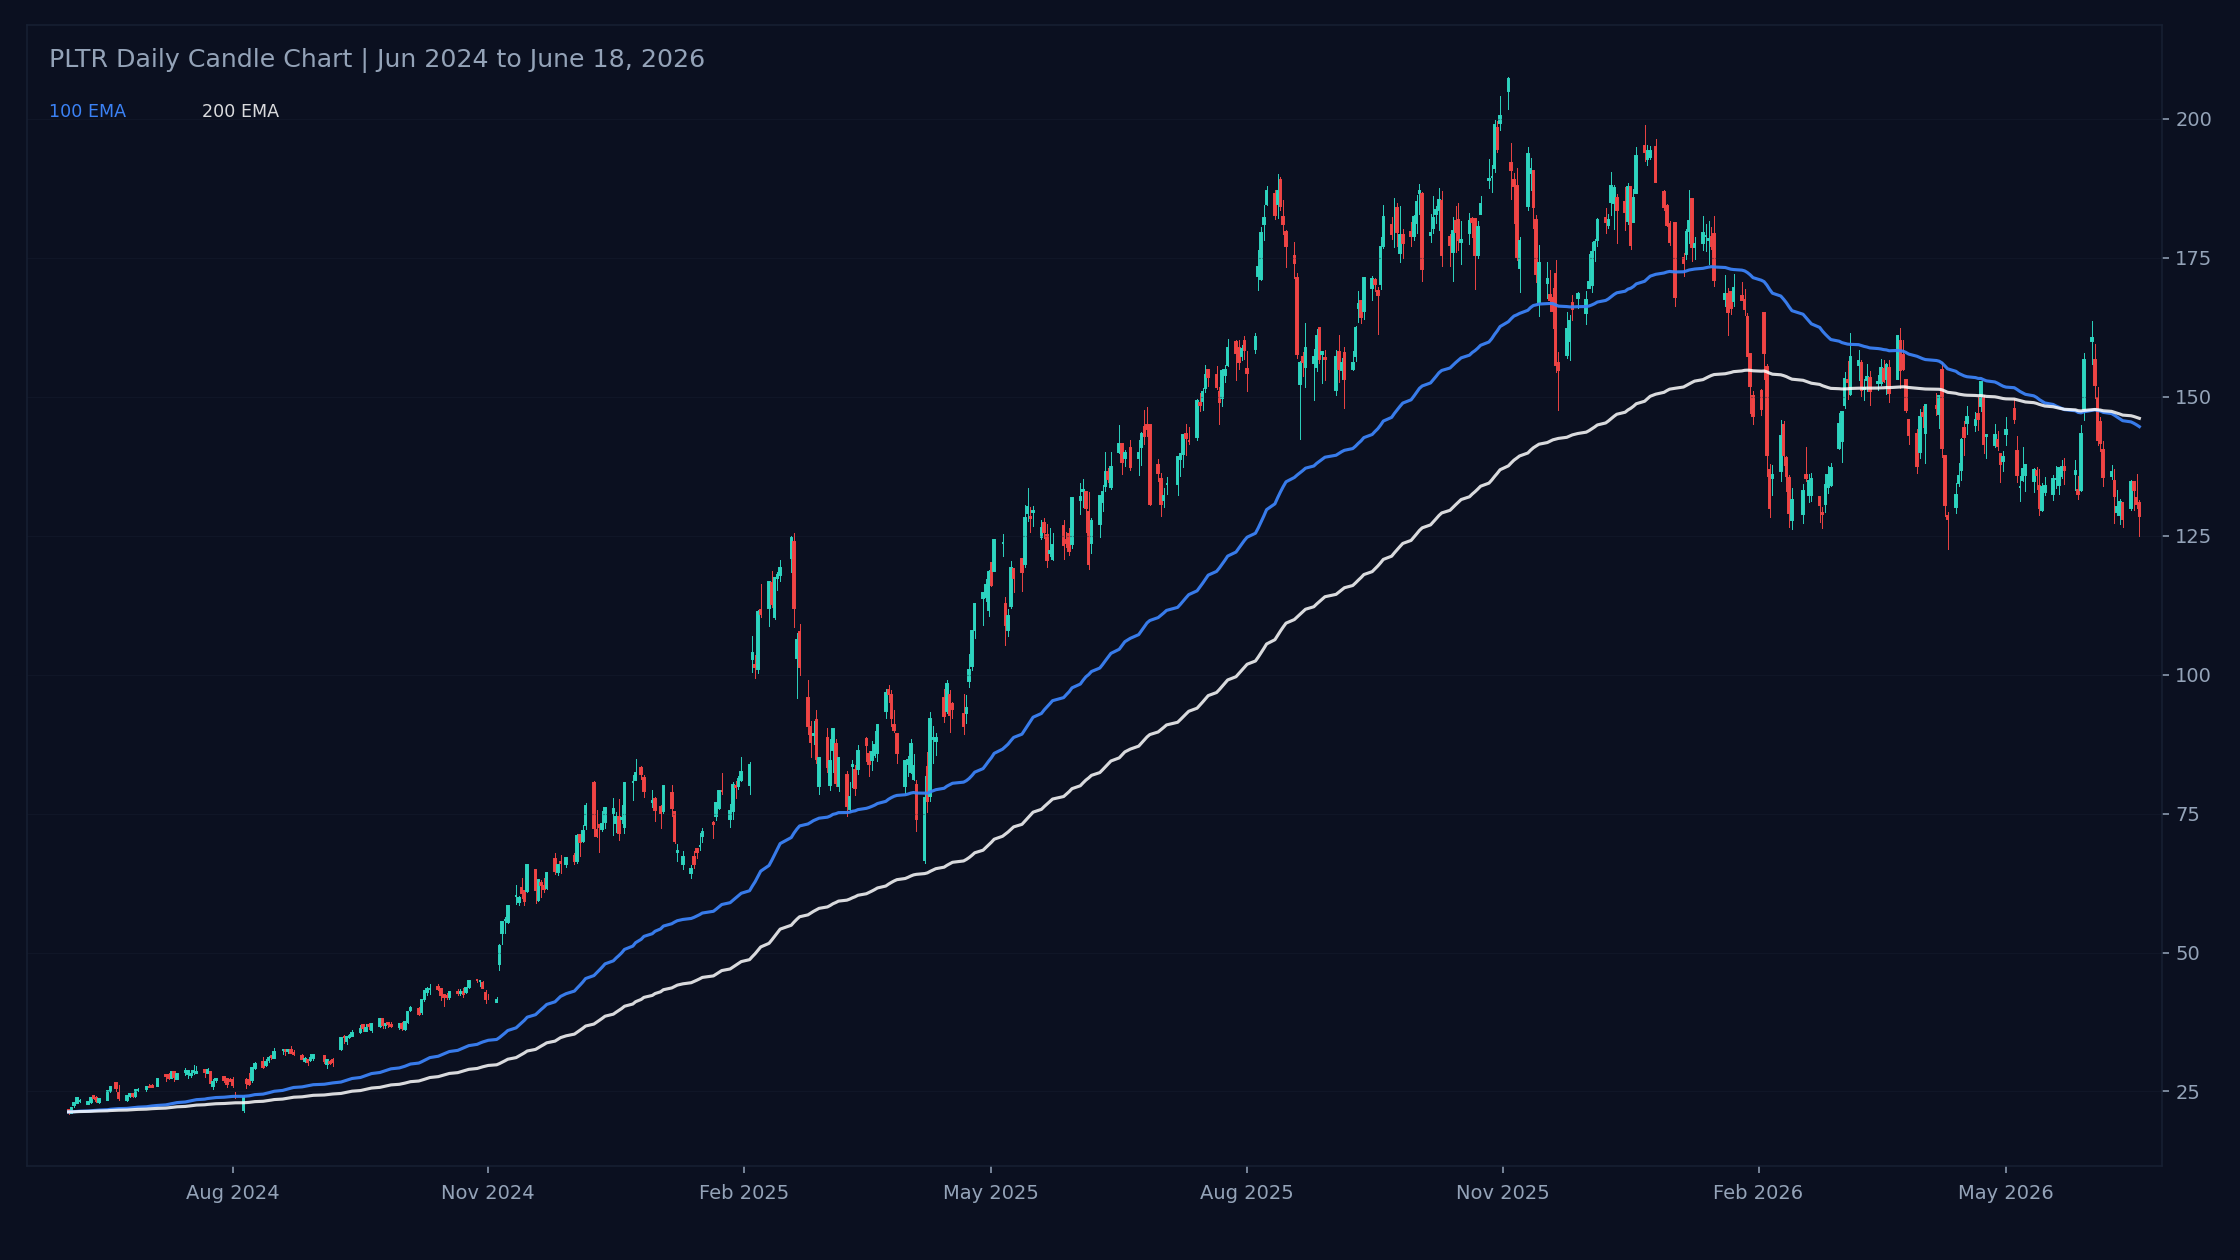The width and height of the screenshot is (2240, 1260).
Task: Click the Aug 2024 date axis label
Action: tap(233, 1193)
